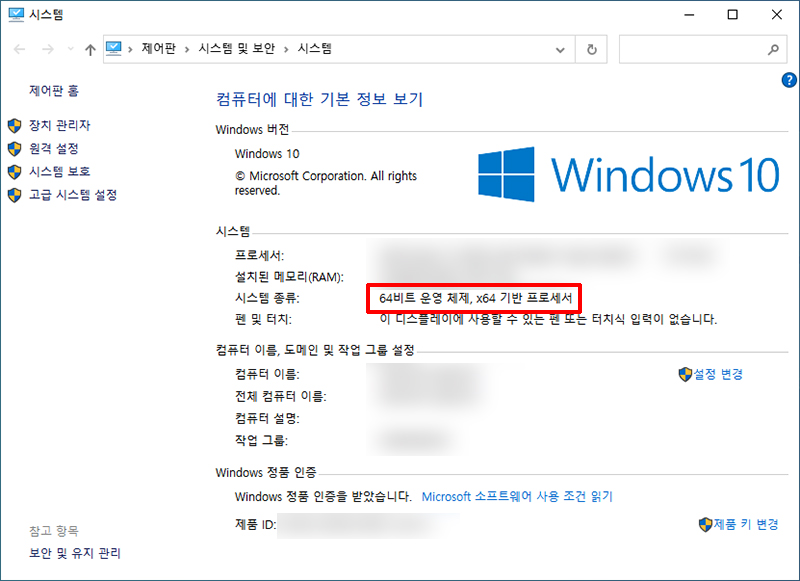Image resolution: width=800 pixels, height=581 pixels.
Task: Click the Forward navigation arrow
Action: [47, 49]
